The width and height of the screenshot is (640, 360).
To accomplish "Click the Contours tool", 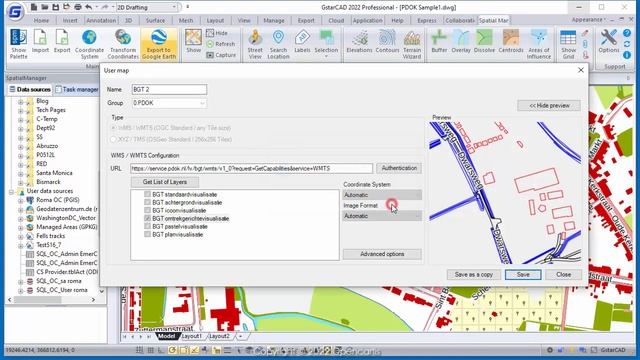I will pos(387,41).
